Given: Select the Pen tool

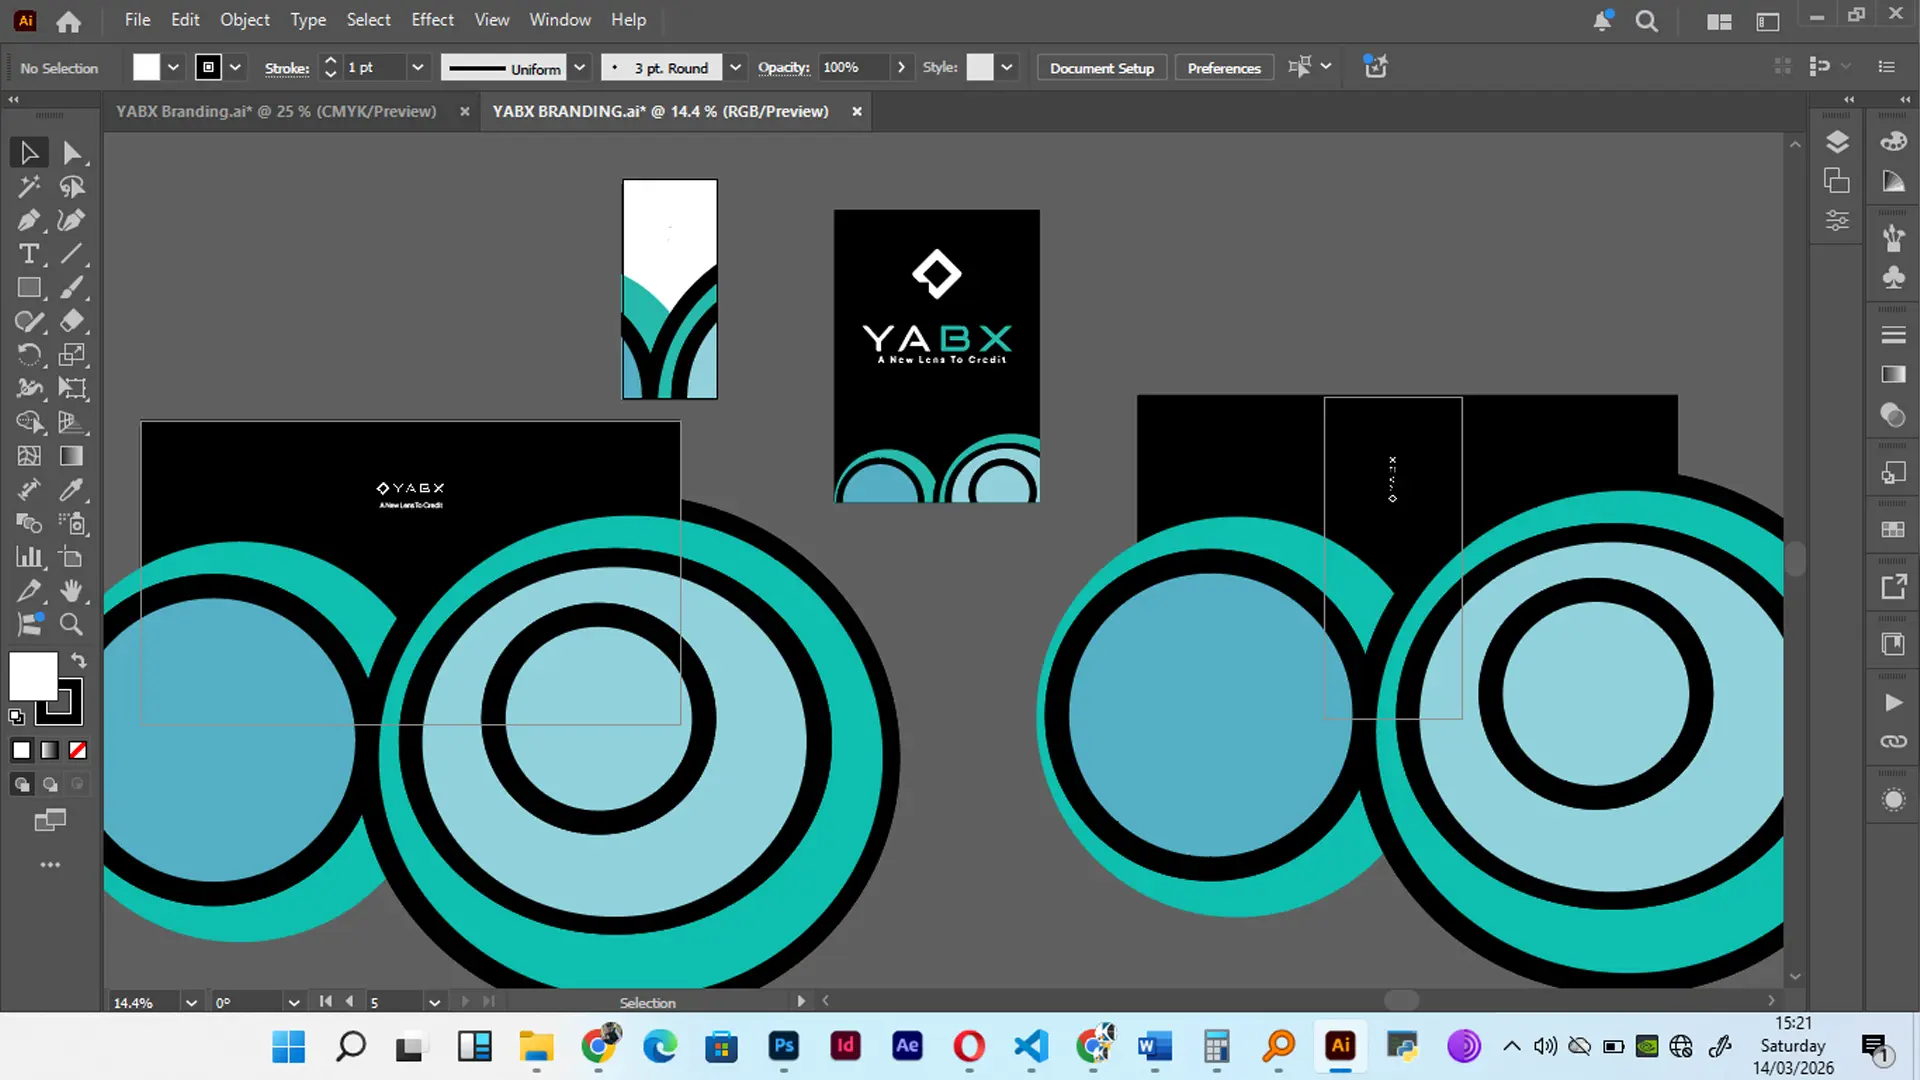Looking at the screenshot, I should click(29, 220).
